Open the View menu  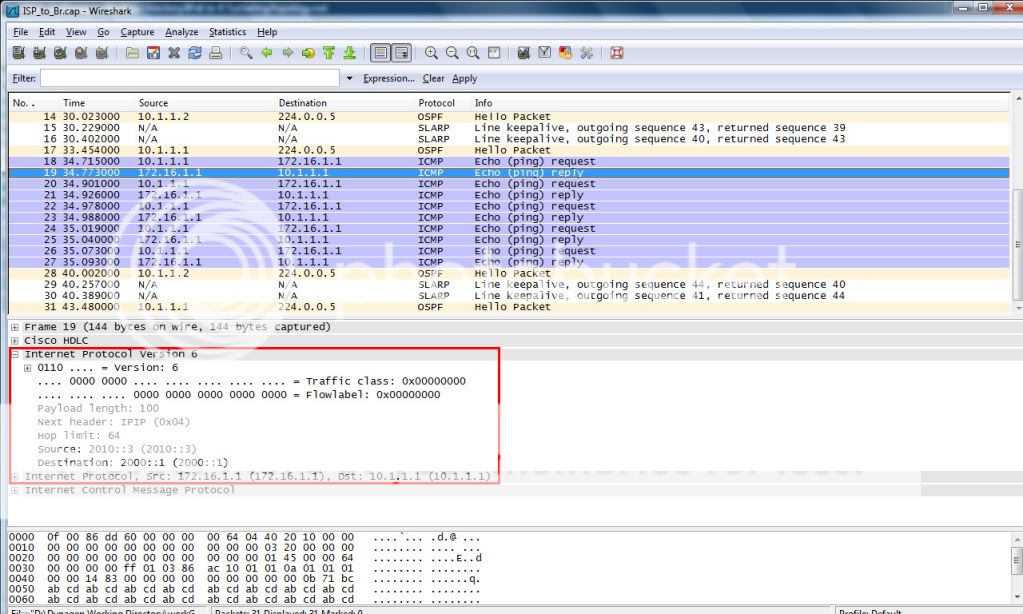pyautogui.click(x=76, y=32)
